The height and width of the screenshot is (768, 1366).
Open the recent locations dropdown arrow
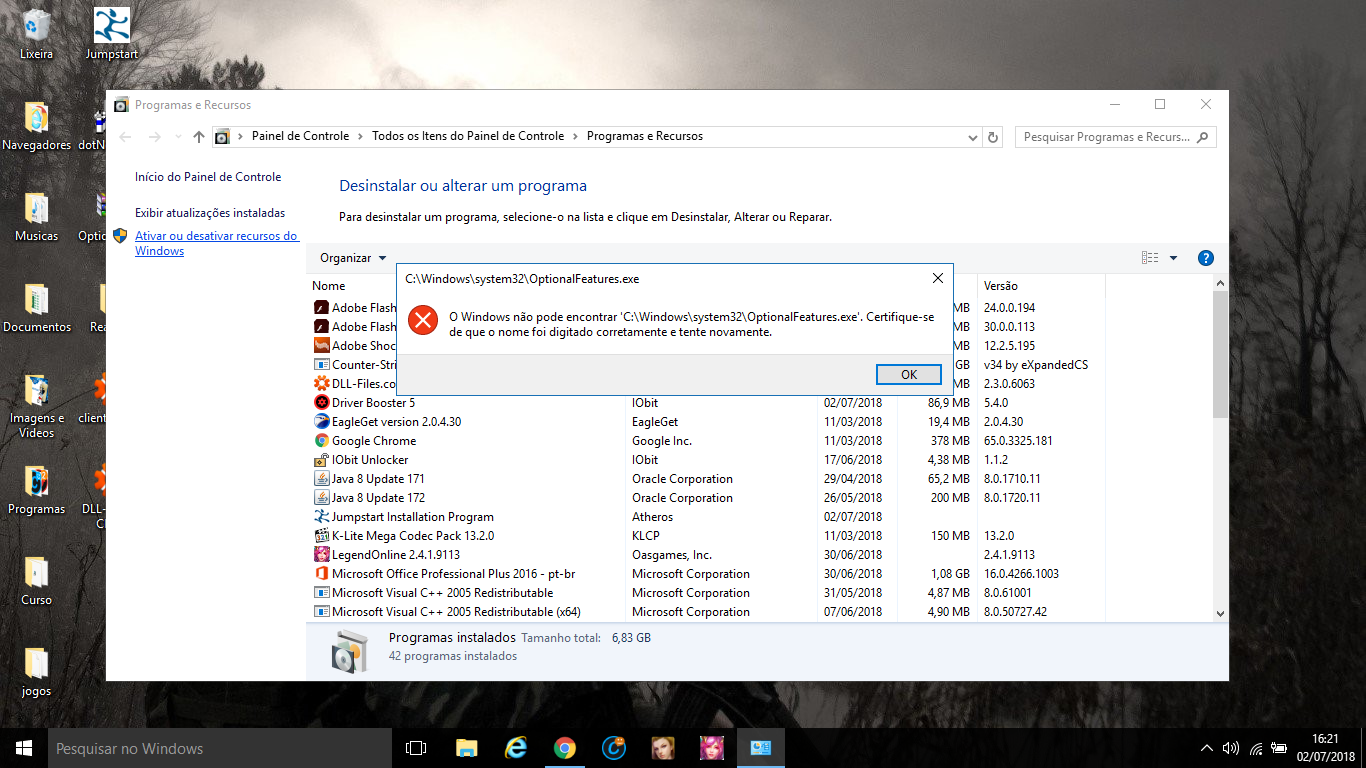pos(178,137)
